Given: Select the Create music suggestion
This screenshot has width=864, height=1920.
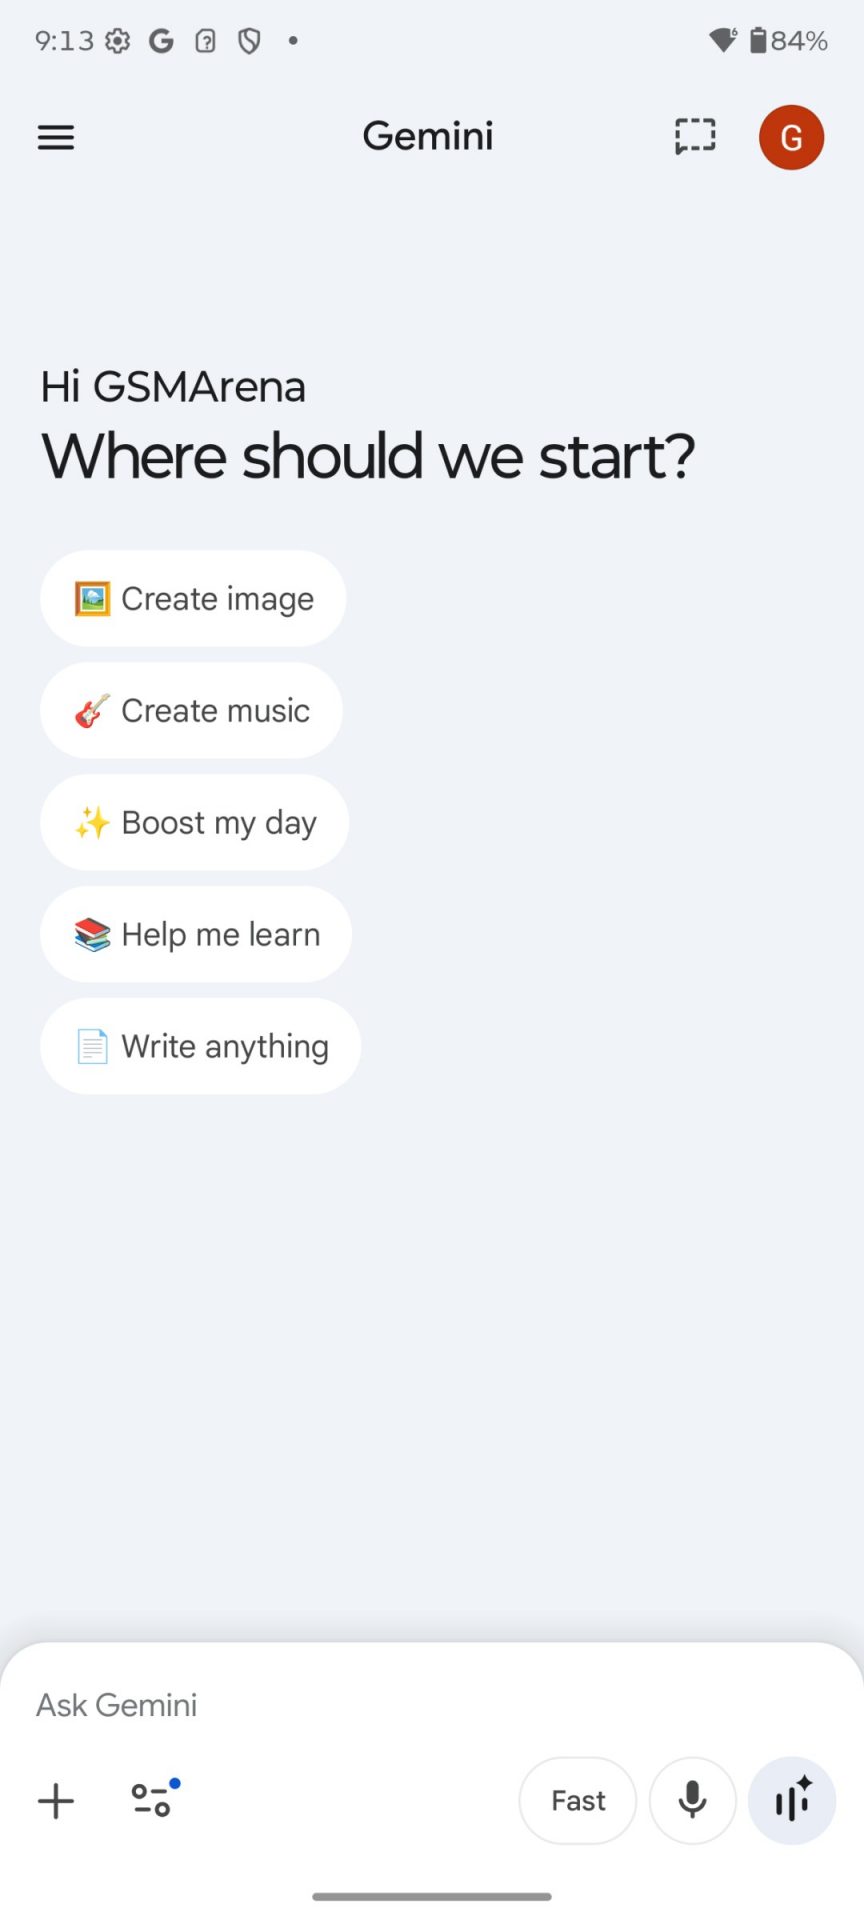Looking at the screenshot, I should [x=192, y=711].
